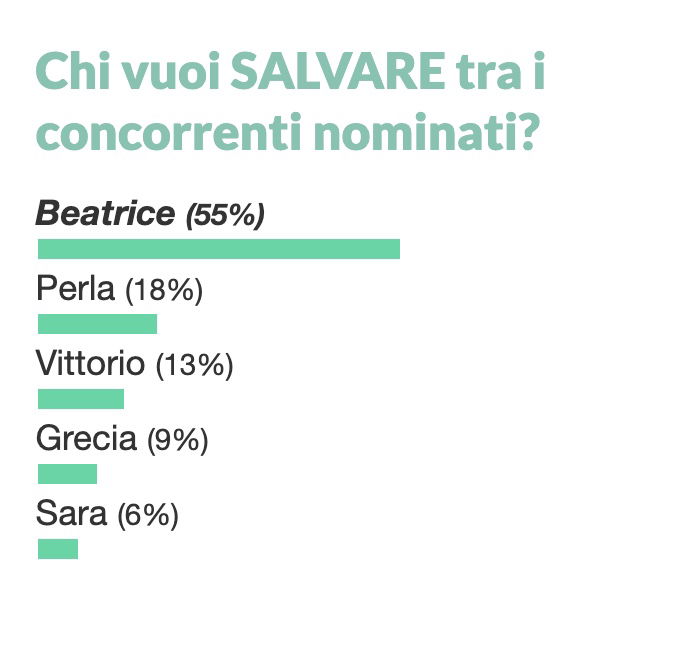Click the 9% percentage text

tap(178, 440)
